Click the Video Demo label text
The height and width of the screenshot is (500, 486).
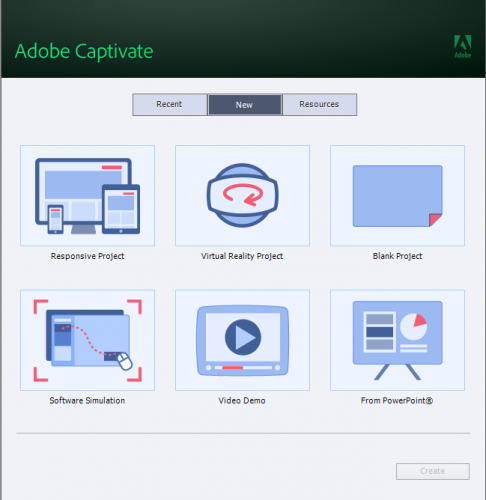242,400
